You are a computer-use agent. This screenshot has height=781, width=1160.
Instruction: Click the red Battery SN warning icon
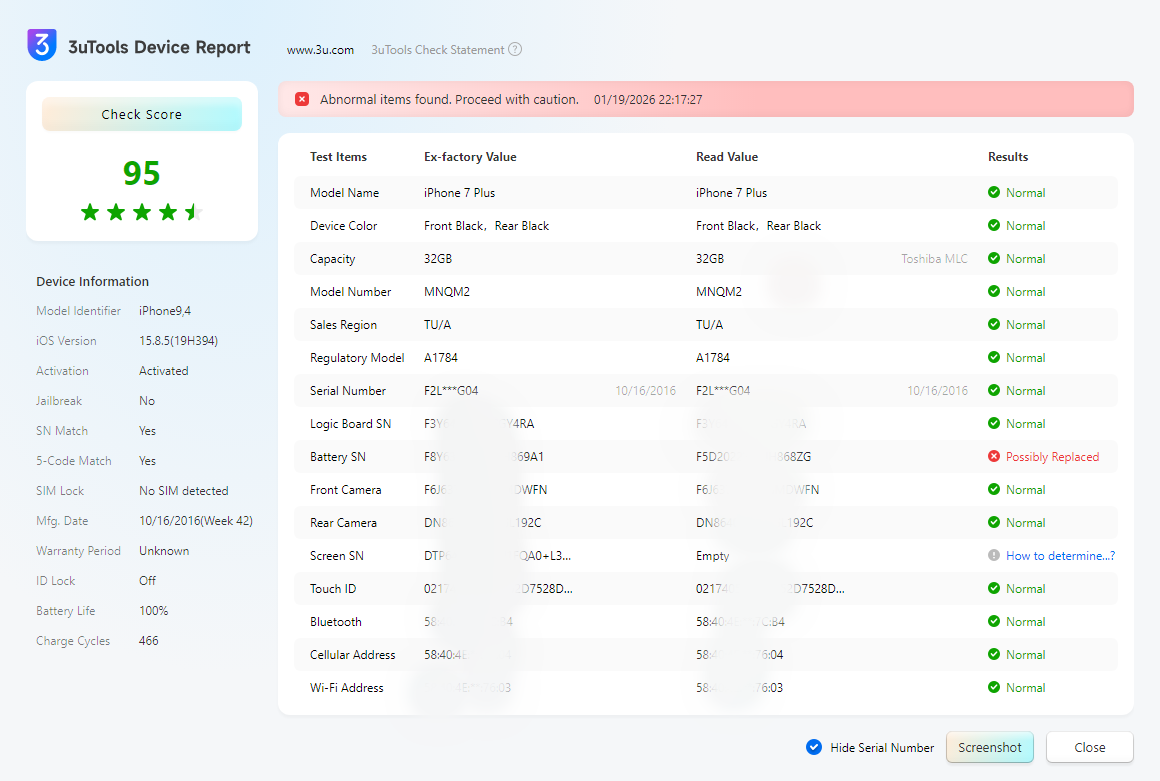pos(994,457)
